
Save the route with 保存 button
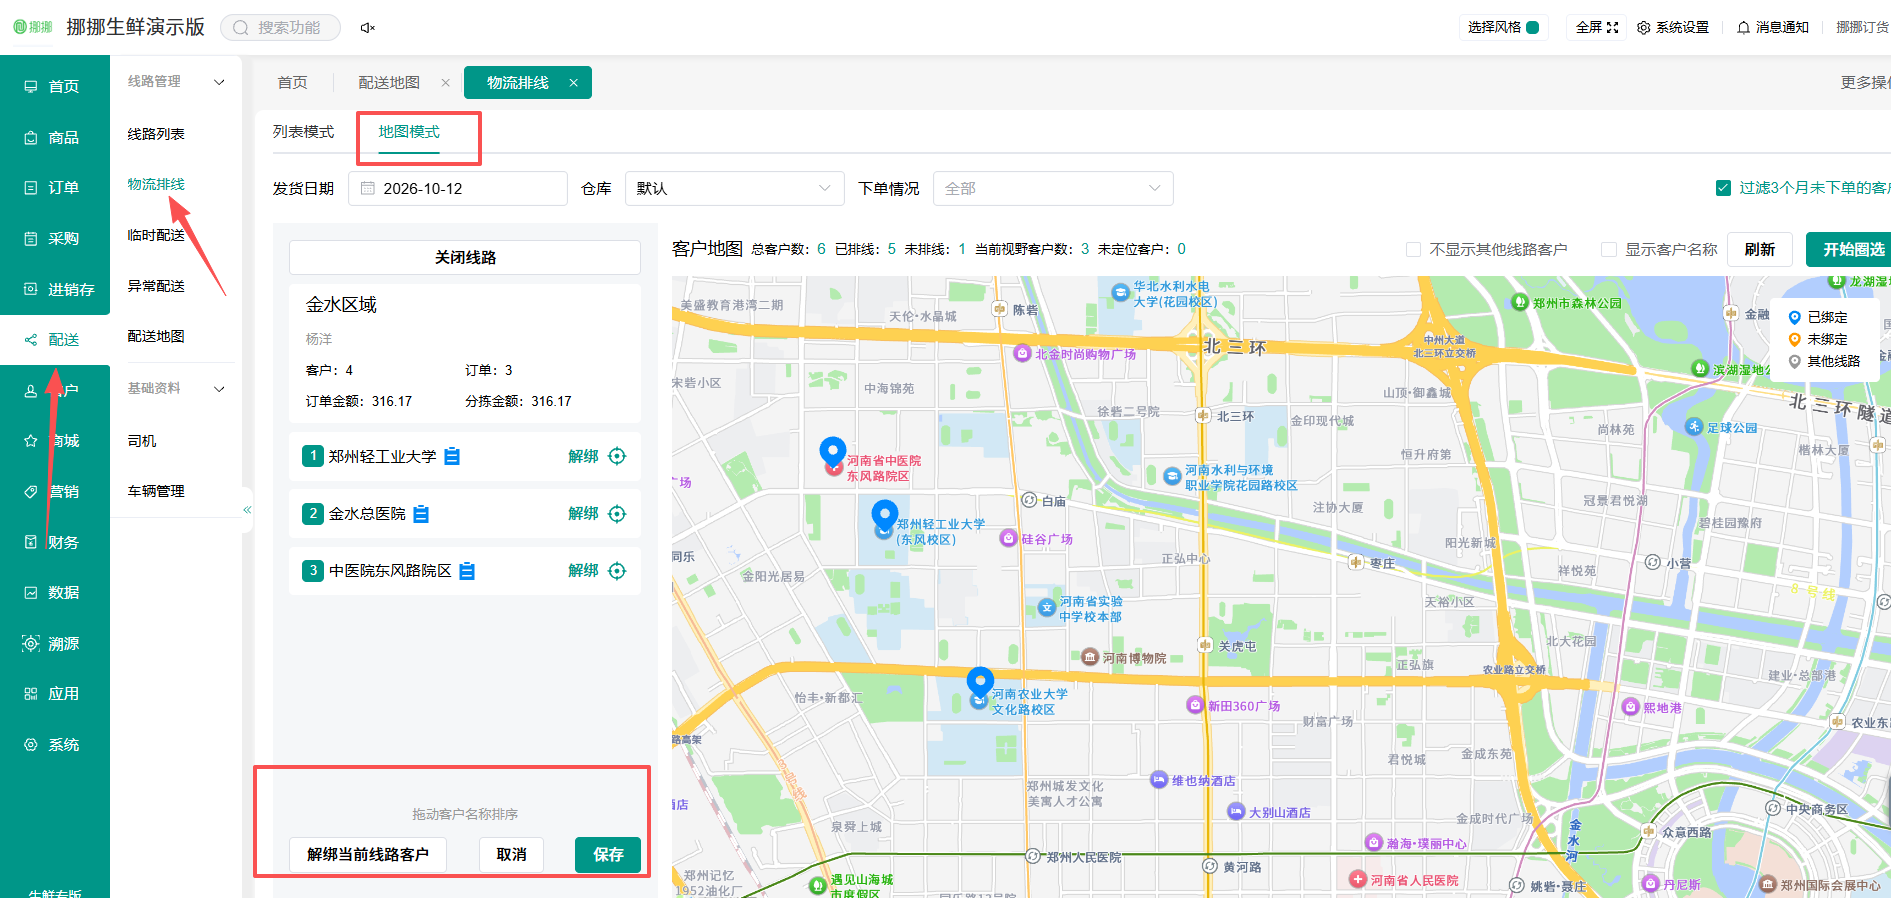pos(608,855)
